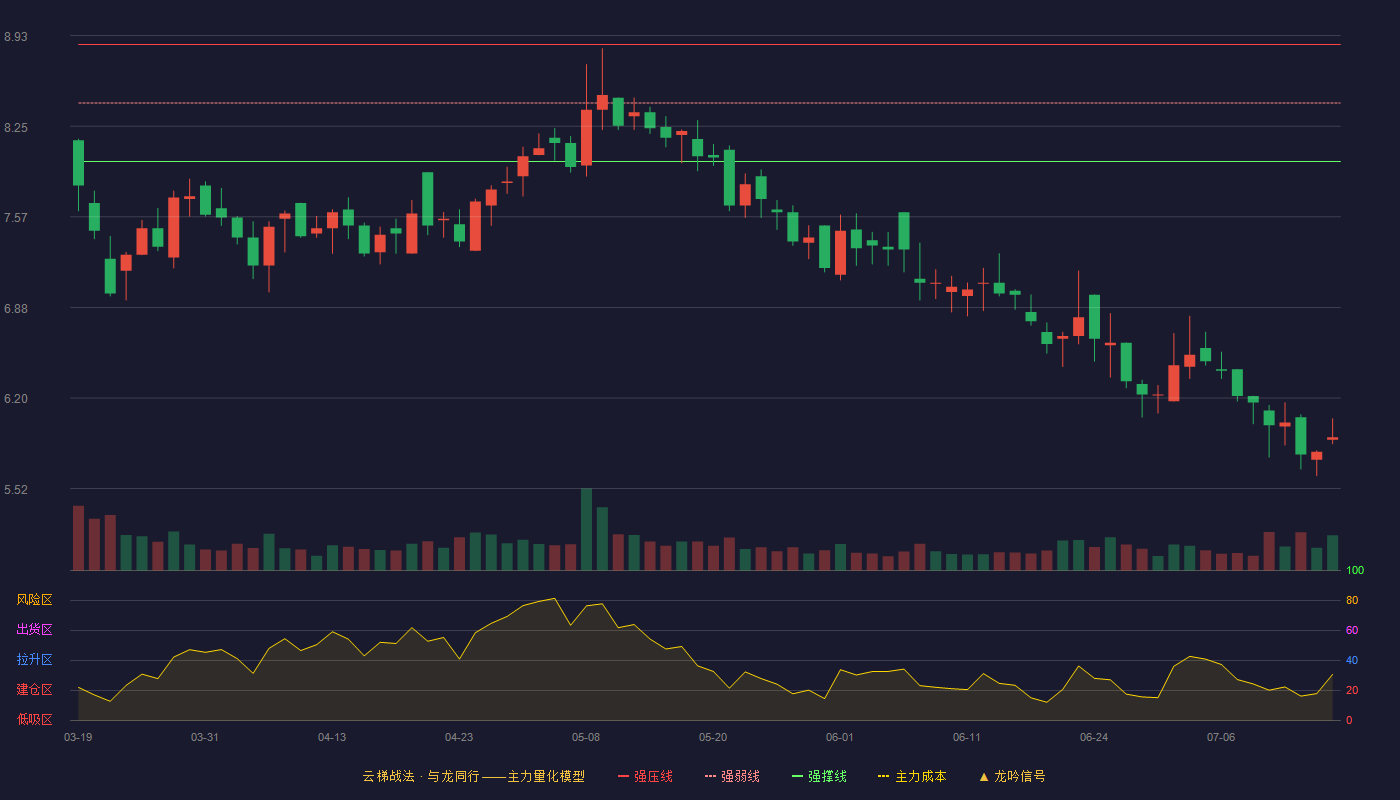Click the 06-01 date axis label

tap(840, 737)
